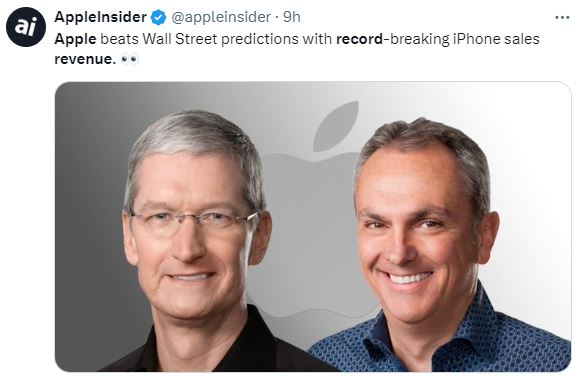576x377 pixels.
Task: Click the eyes emoji in the tweet
Action: tap(130, 59)
